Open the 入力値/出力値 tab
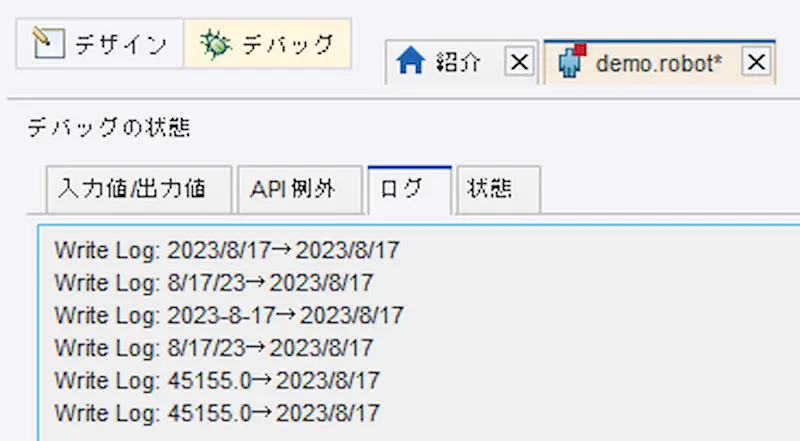The image size is (800, 441). 139,189
